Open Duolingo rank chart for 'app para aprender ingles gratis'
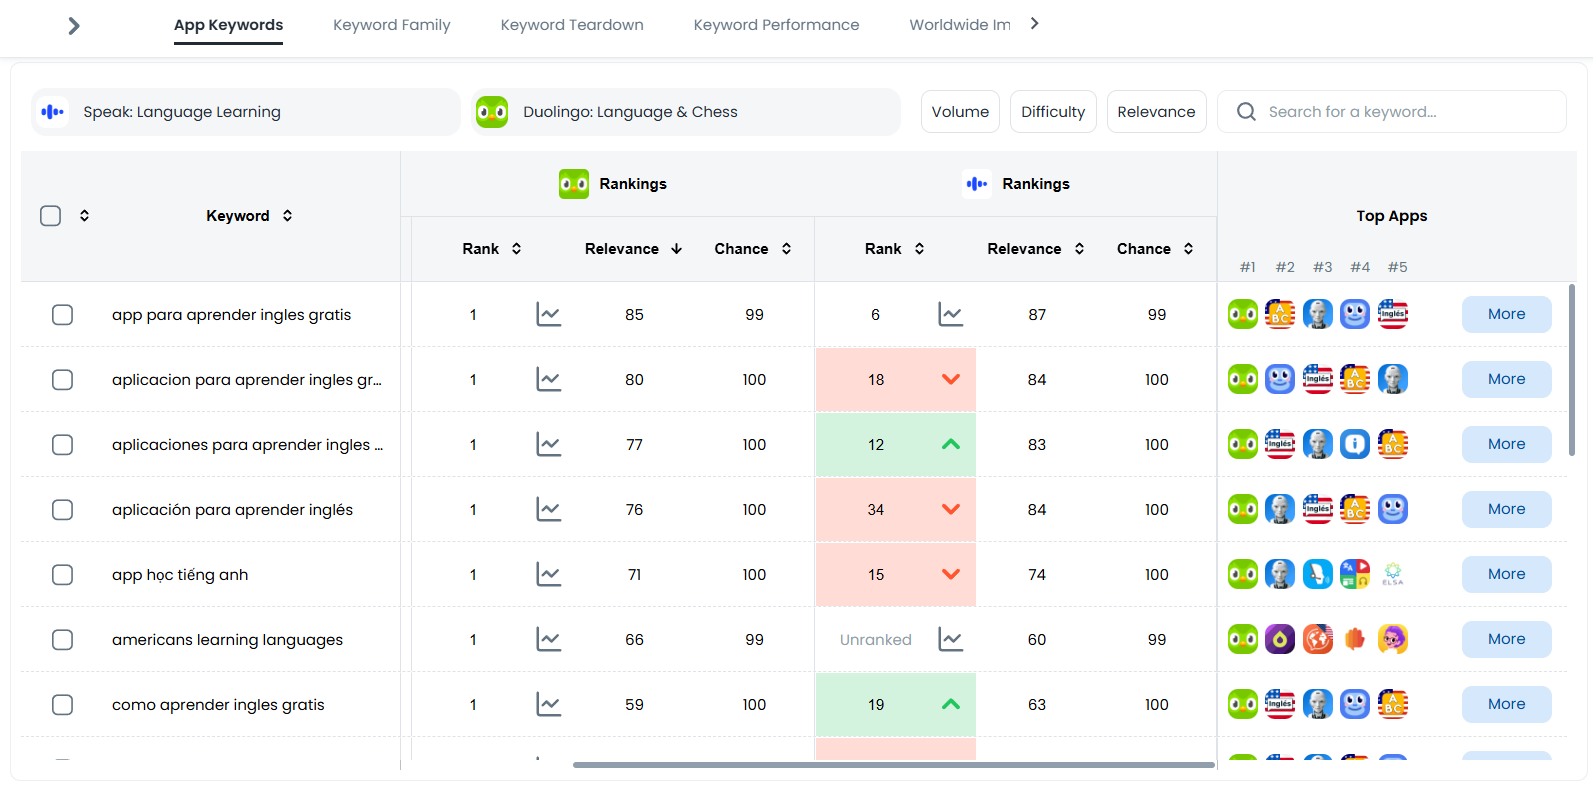The width and height of the screenshot is (1593, 788). (549, 315)
